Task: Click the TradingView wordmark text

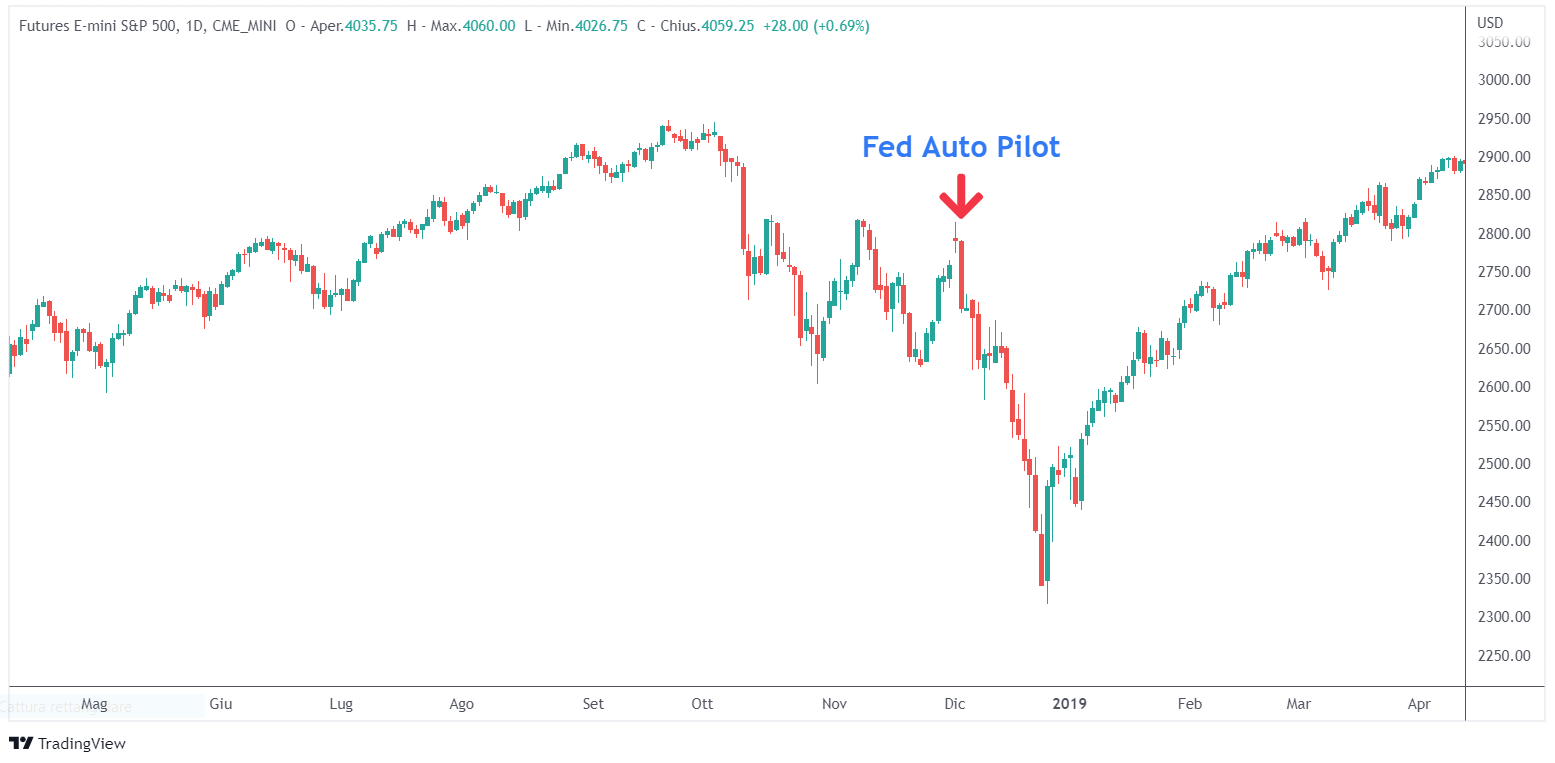Action: click(82, 744)
